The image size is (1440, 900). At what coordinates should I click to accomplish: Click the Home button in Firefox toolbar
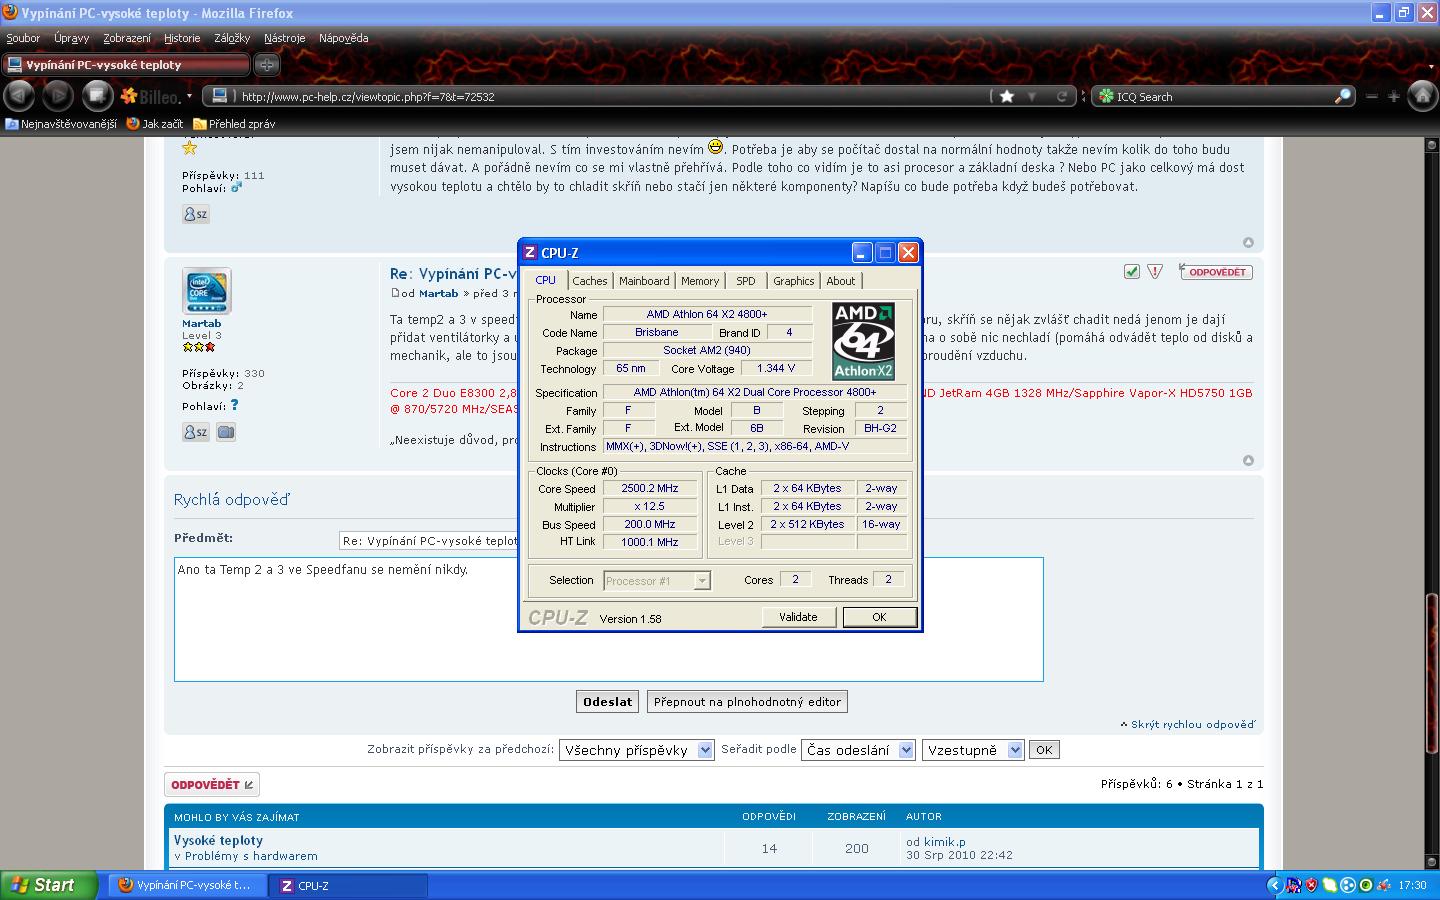[x=1422, y=96]
